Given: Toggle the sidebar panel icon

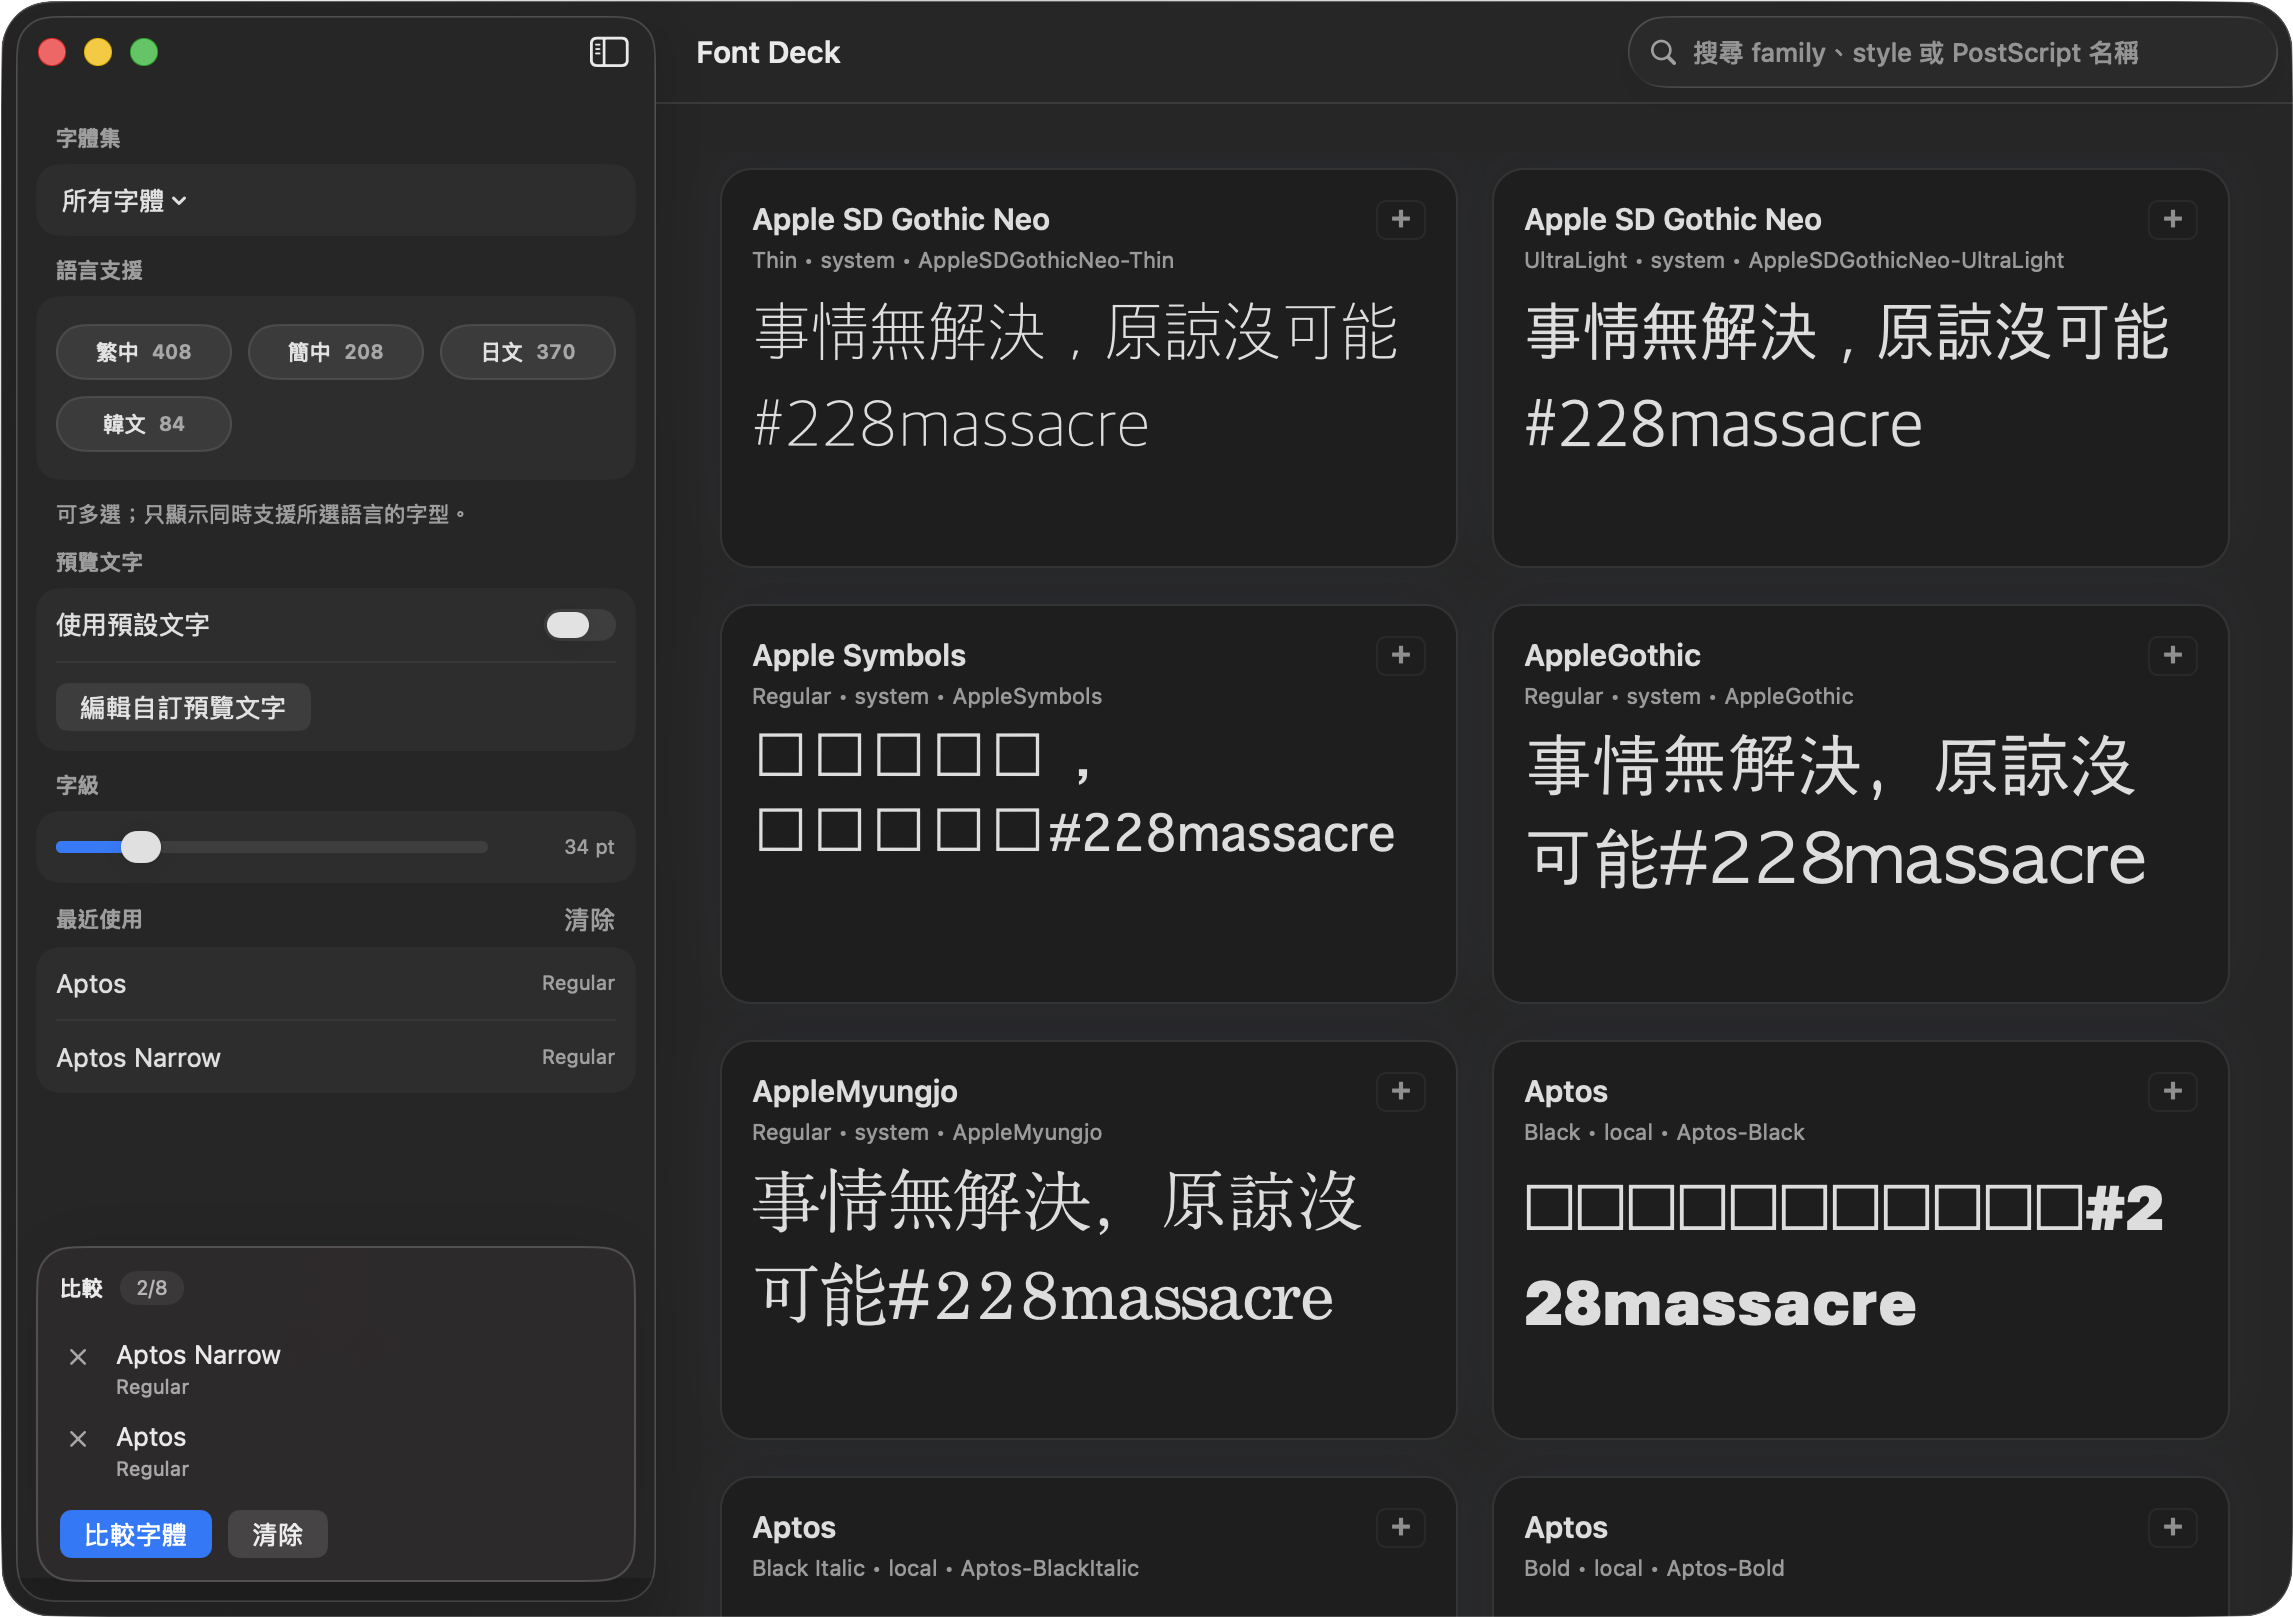Looking at the screenshot, I should [x=608, y=52].
